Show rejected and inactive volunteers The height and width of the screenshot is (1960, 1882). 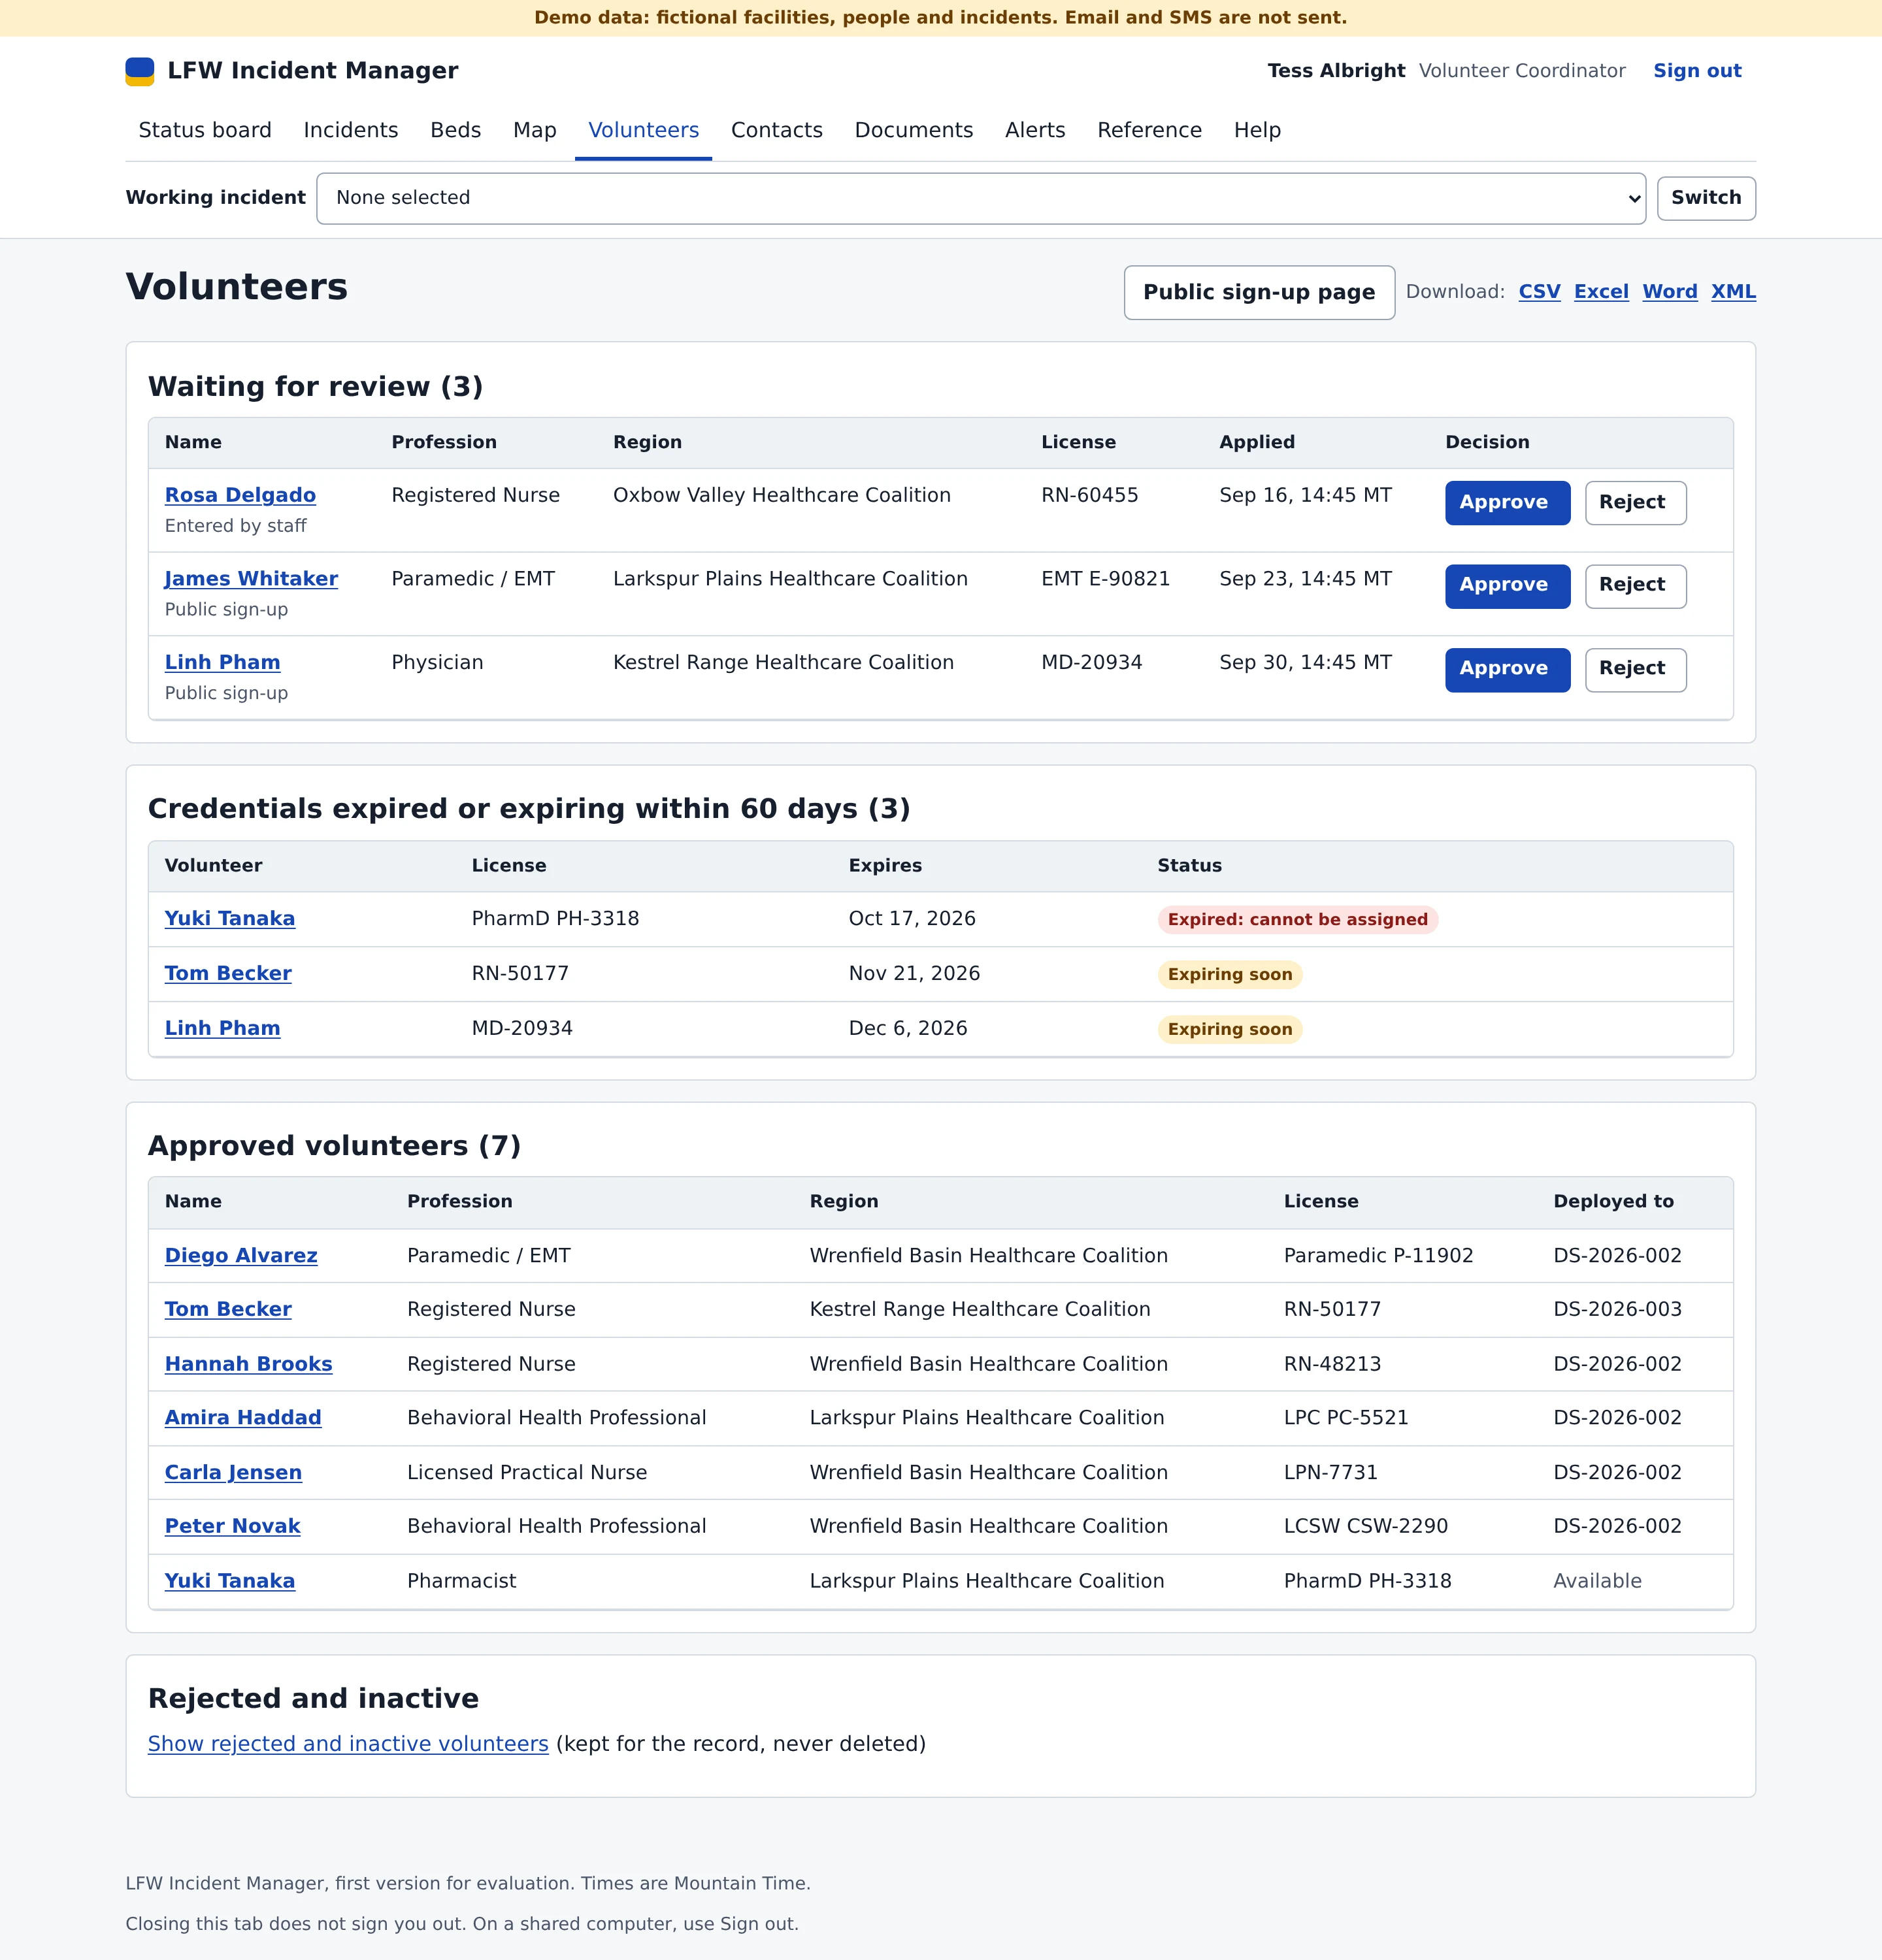pos(348,1744)
